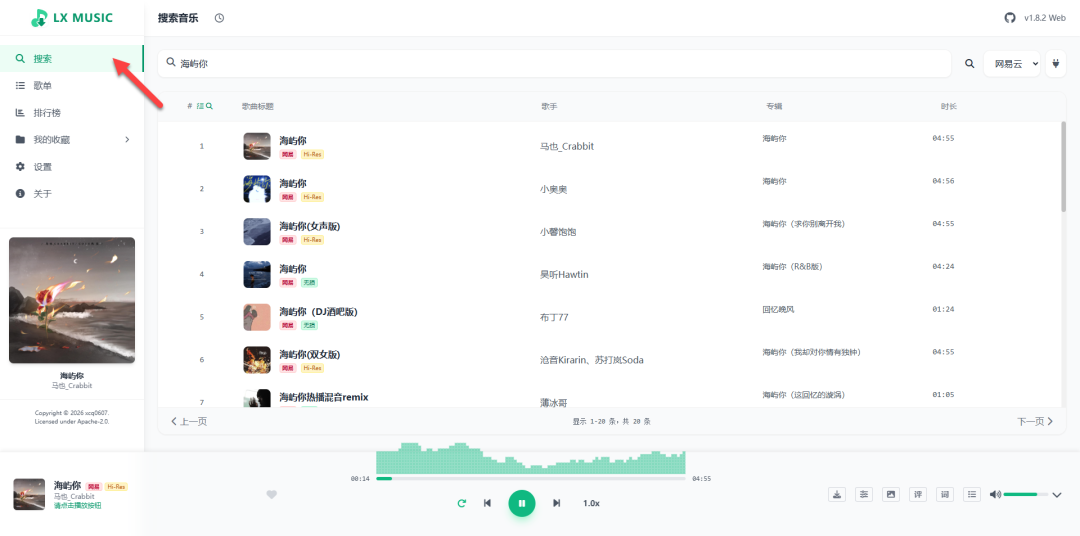Toggle the loop mode refresh icon
1080x536 pixels.
pyautogui.click(x=461, y=503)
